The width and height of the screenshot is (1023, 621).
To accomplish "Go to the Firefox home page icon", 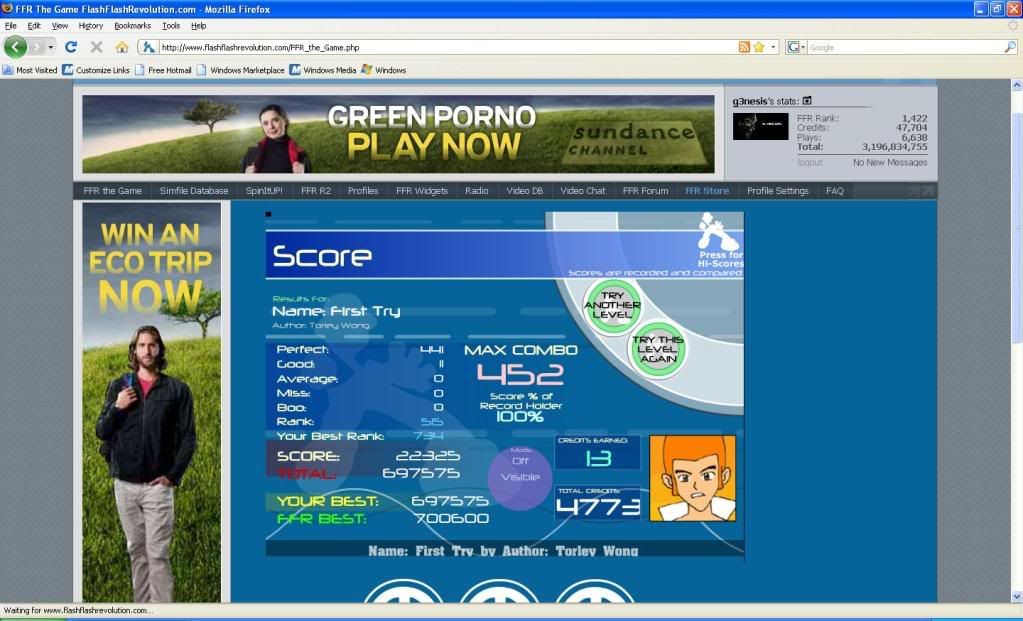I will click(x=122, y=47).
